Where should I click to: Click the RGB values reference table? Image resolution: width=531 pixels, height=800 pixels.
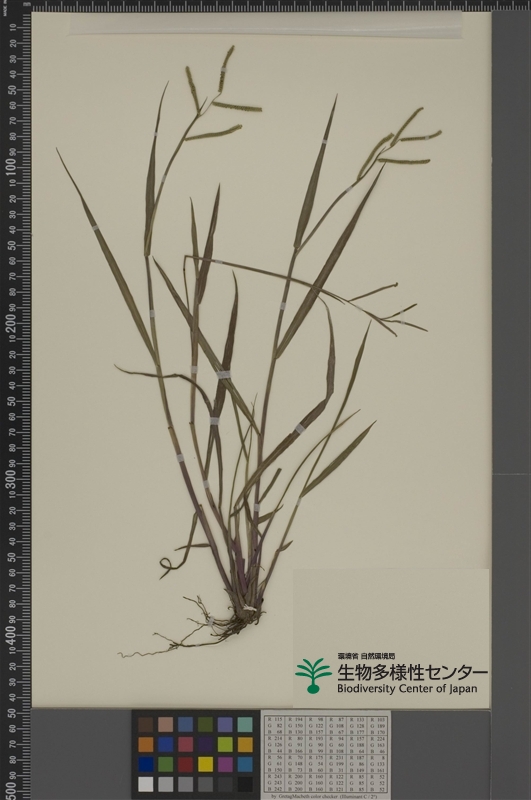(326, 754)
